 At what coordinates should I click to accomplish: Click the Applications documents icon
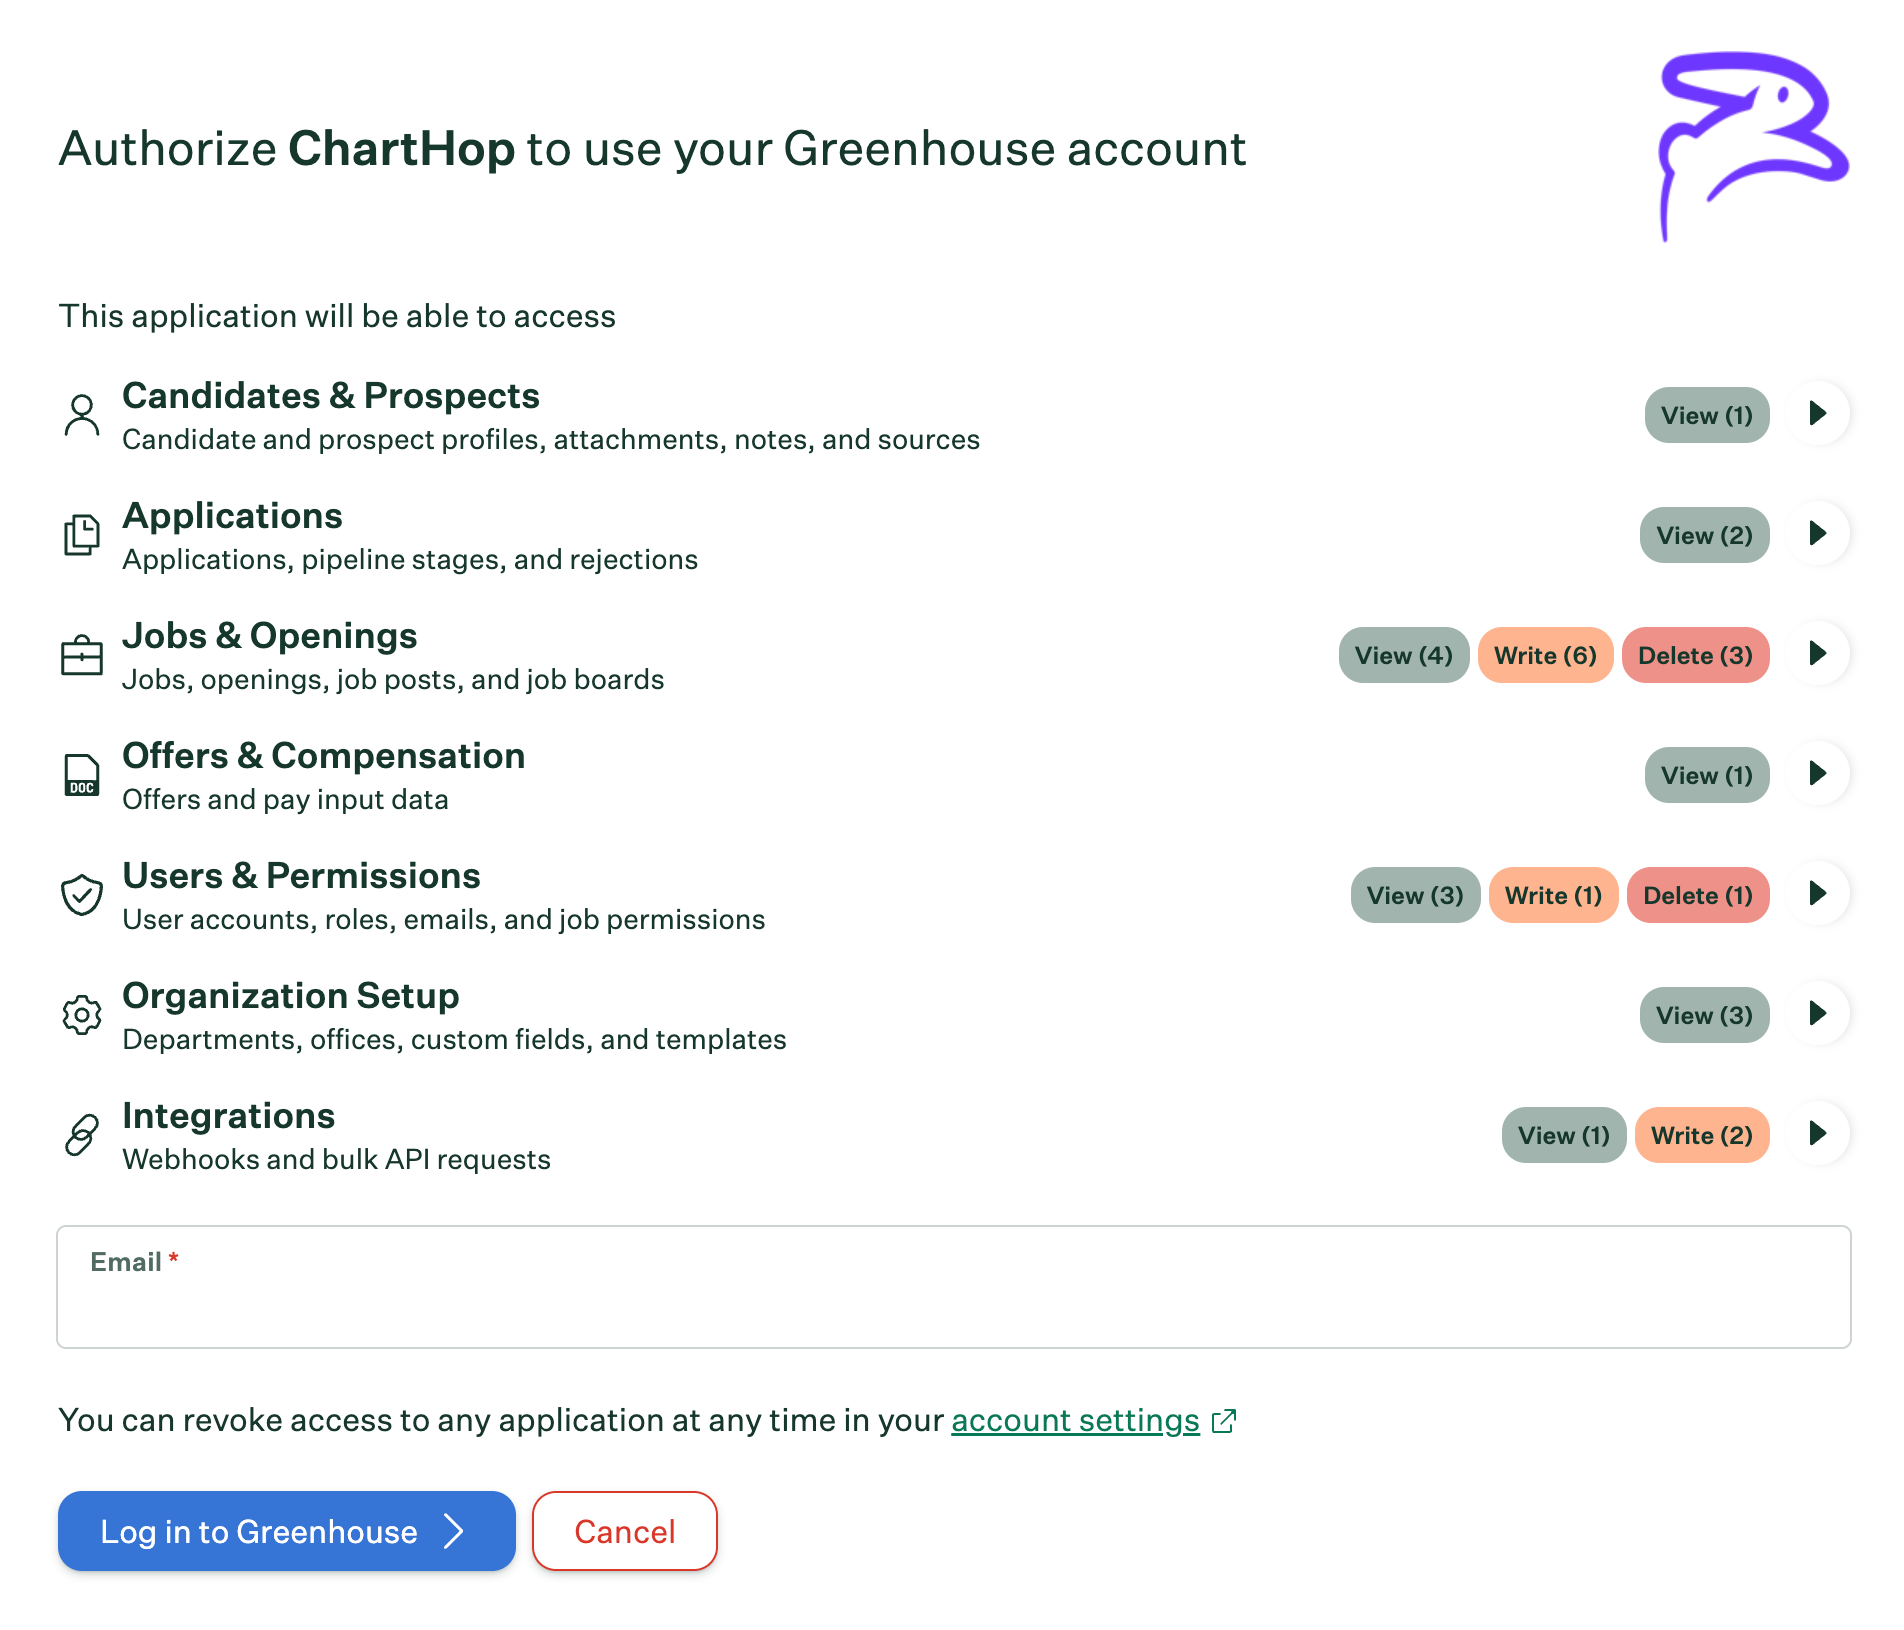[x=82, y=535]
